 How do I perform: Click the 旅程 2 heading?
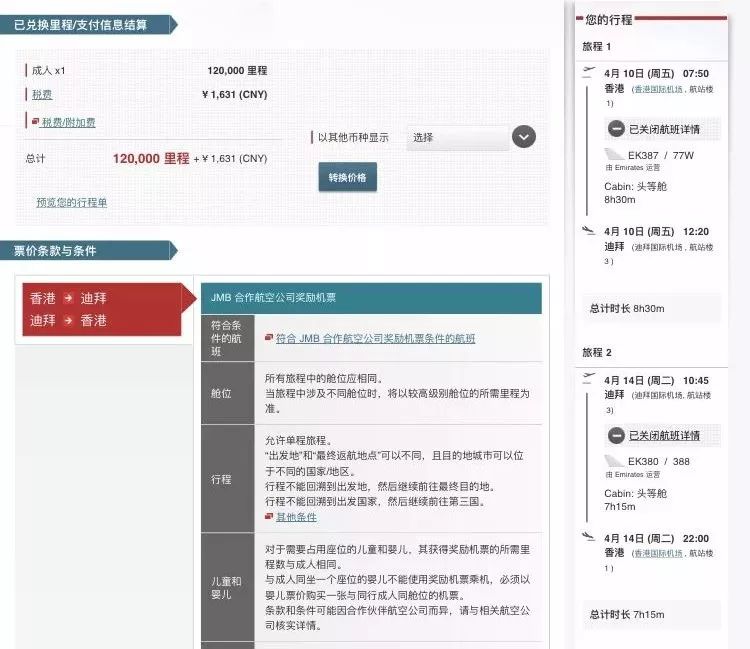click(596, 352)
